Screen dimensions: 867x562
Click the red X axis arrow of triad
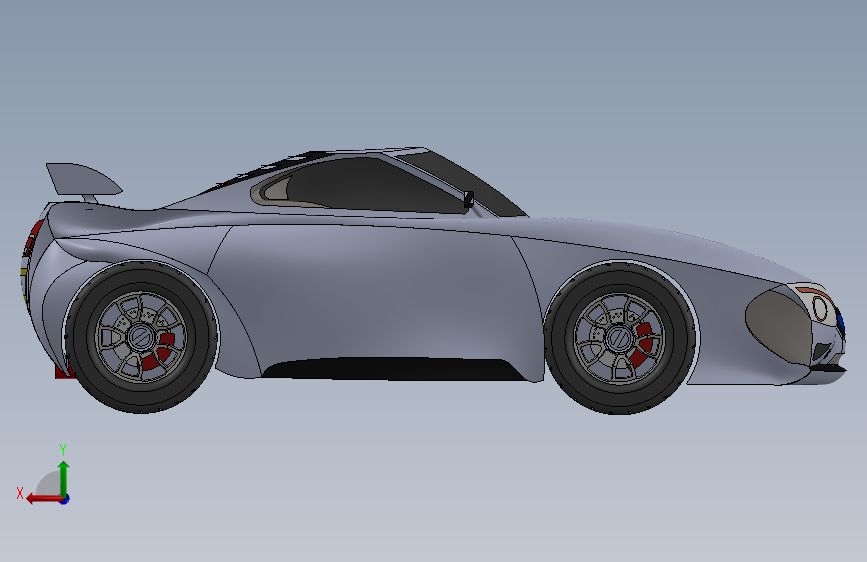pos(43,499)
